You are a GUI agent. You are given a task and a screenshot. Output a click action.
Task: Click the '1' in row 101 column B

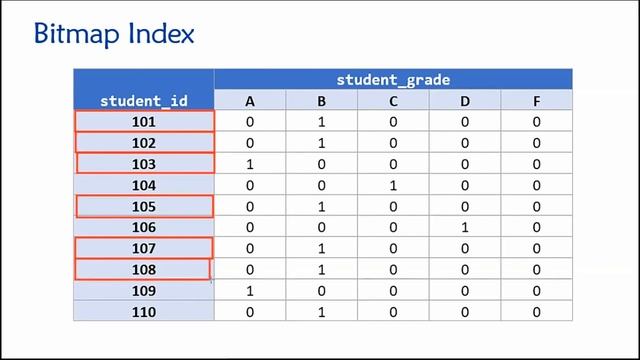click(x=322, y=122)
